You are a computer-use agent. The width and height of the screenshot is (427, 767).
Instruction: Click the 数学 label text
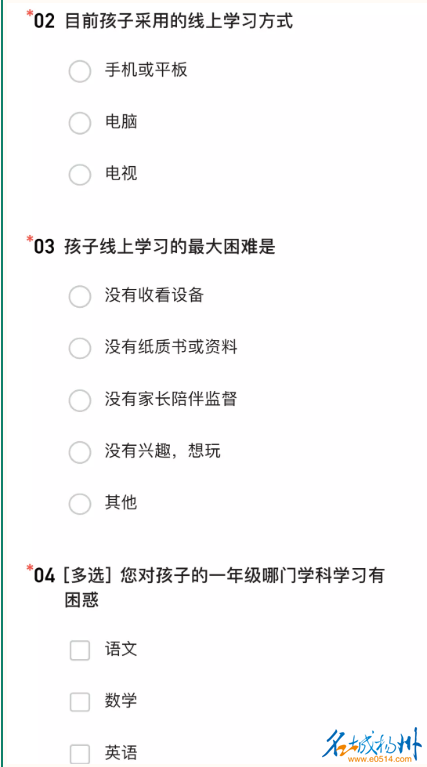tap(121, 701)
